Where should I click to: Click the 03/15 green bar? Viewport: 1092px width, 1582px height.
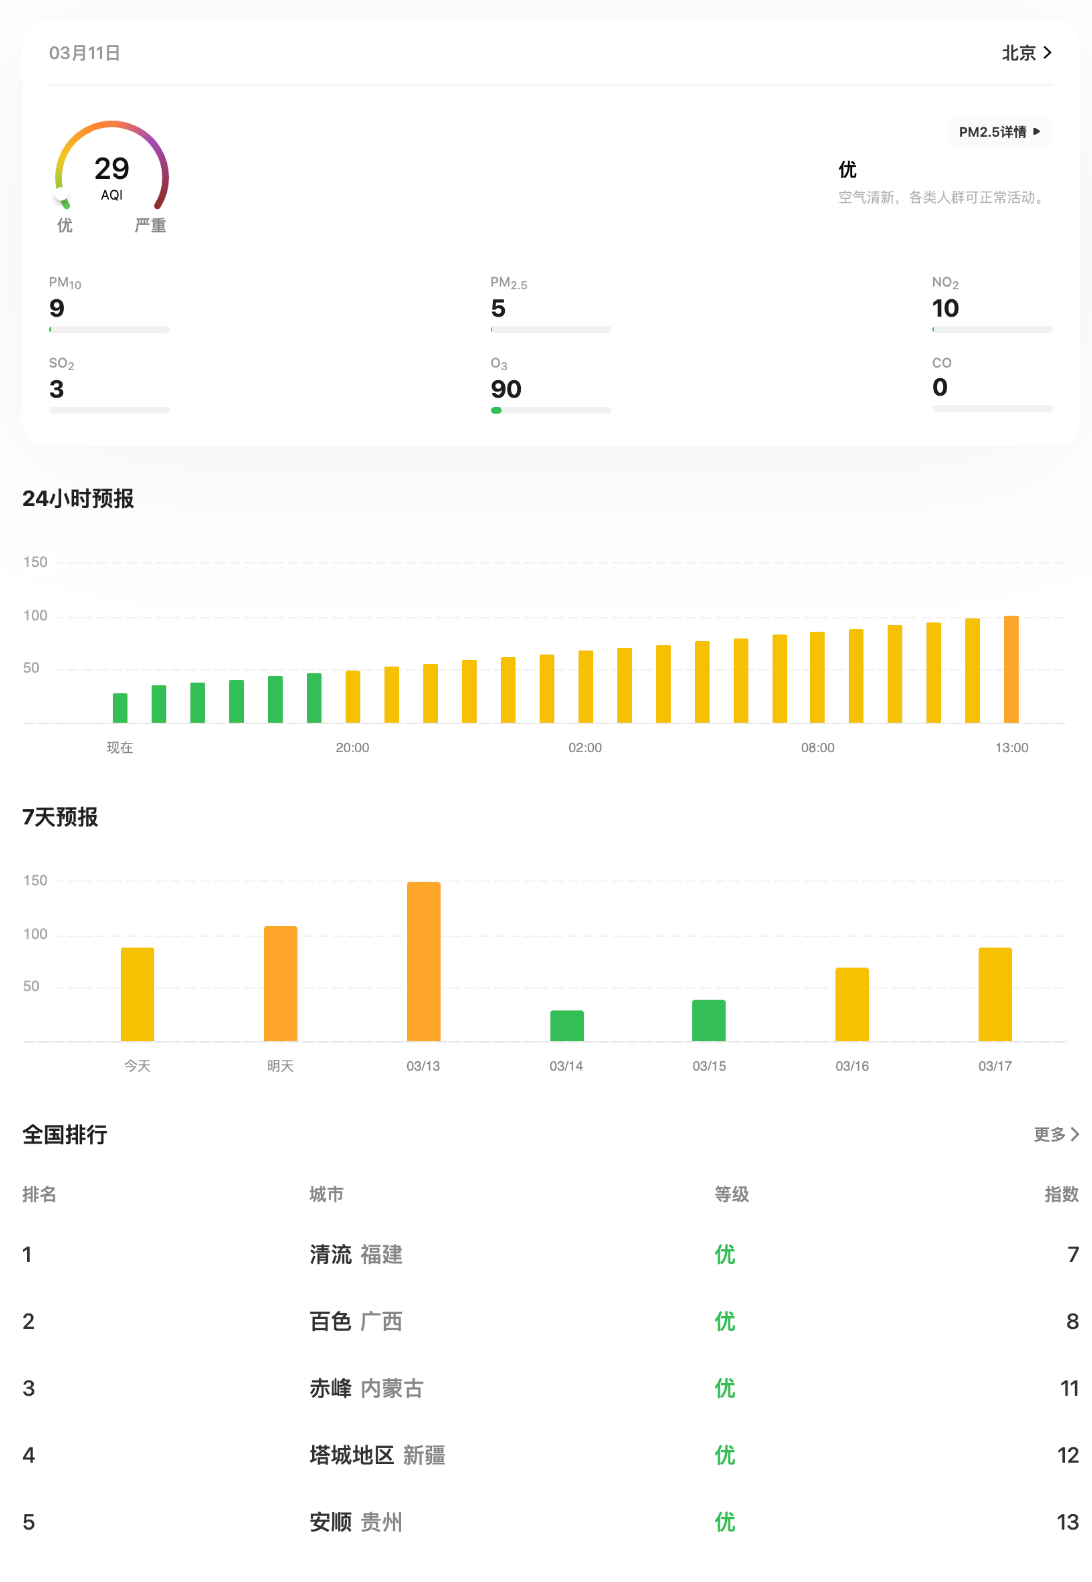pos(709,1021)
